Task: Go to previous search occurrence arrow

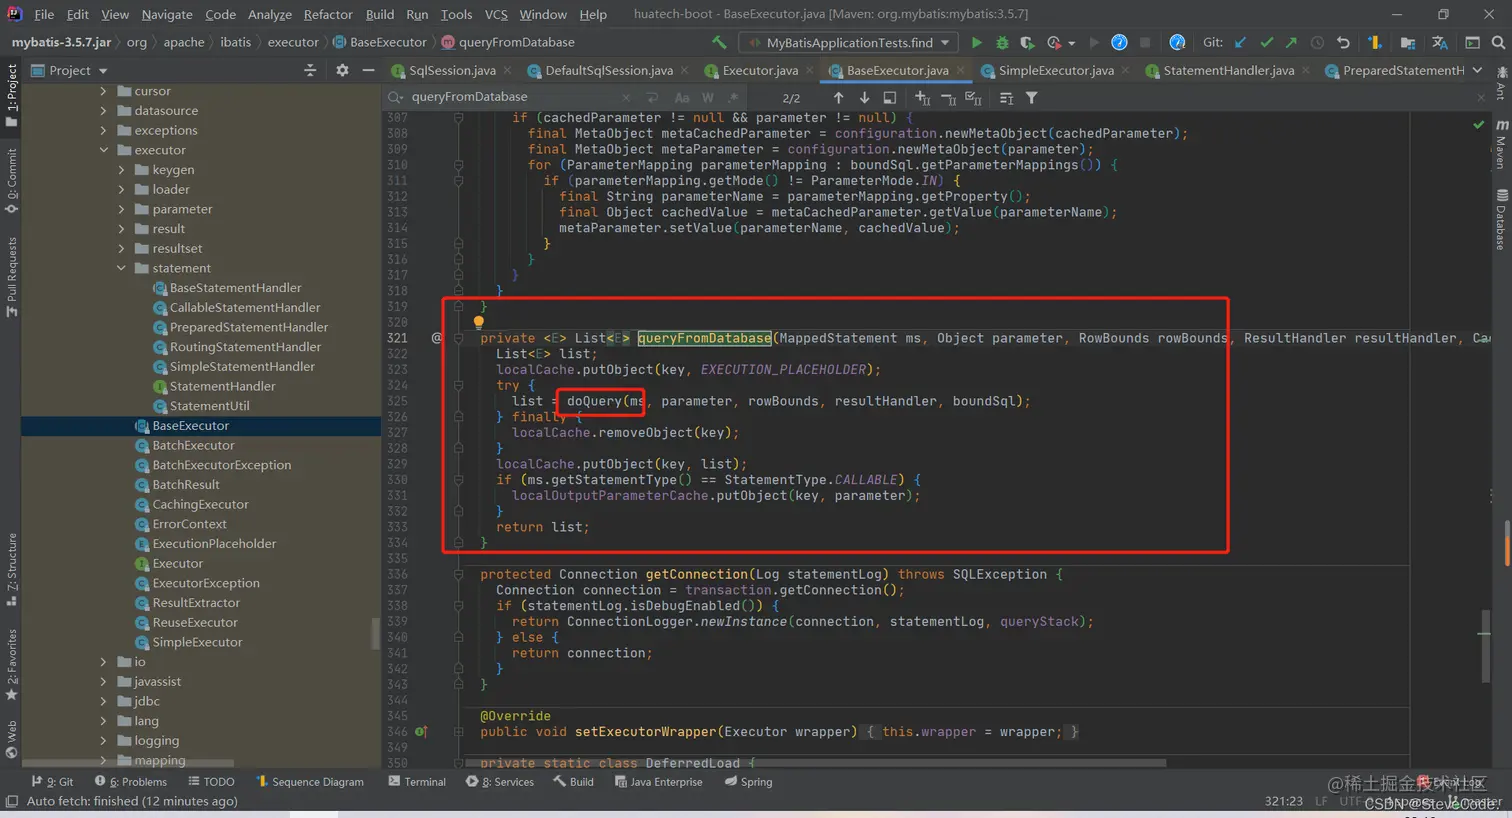Action: [x=838, y=97]
